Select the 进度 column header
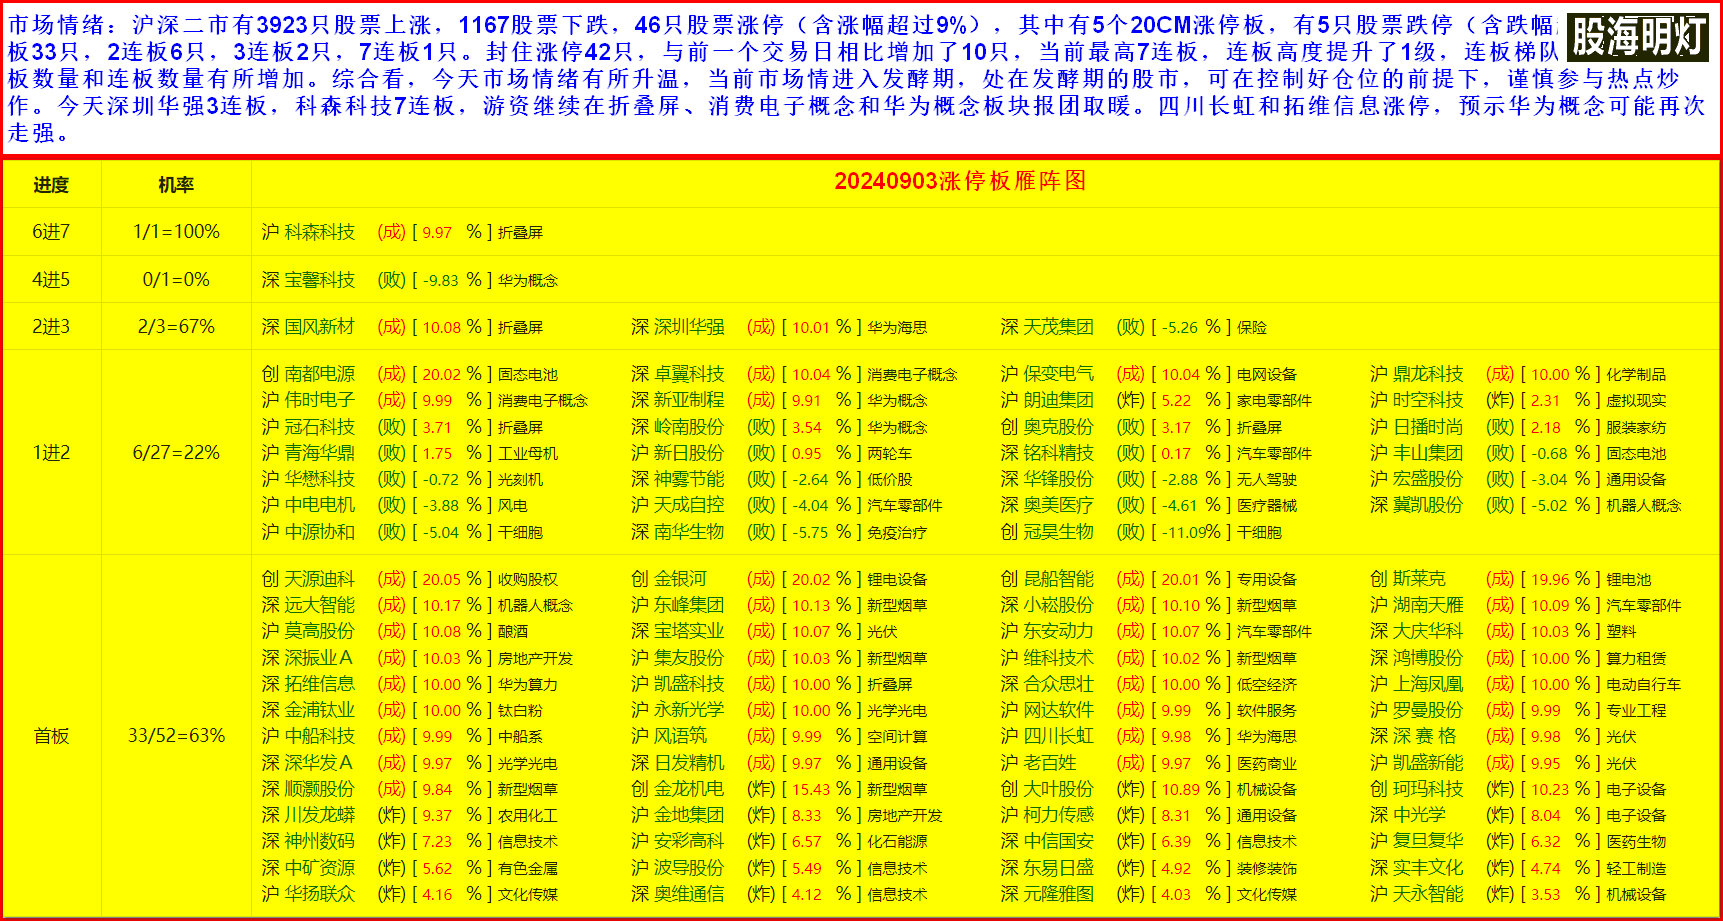 tap(51, 185)
